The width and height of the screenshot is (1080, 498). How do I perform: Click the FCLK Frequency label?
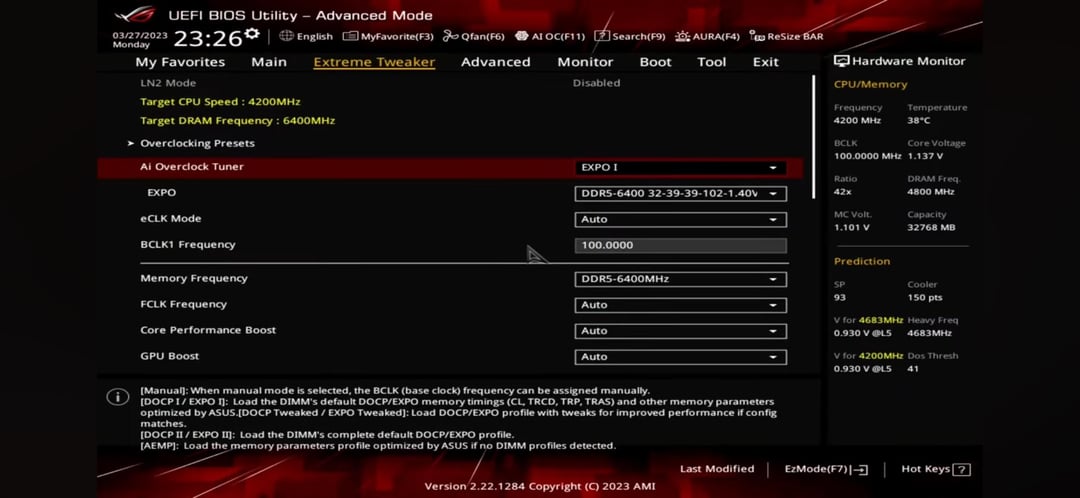[183, 304]
